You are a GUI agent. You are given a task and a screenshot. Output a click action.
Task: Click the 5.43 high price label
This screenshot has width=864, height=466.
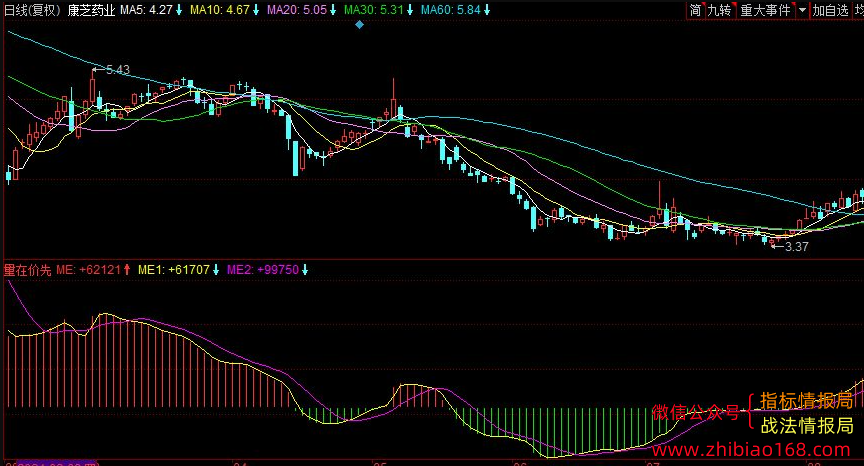(x=117, y=69)
